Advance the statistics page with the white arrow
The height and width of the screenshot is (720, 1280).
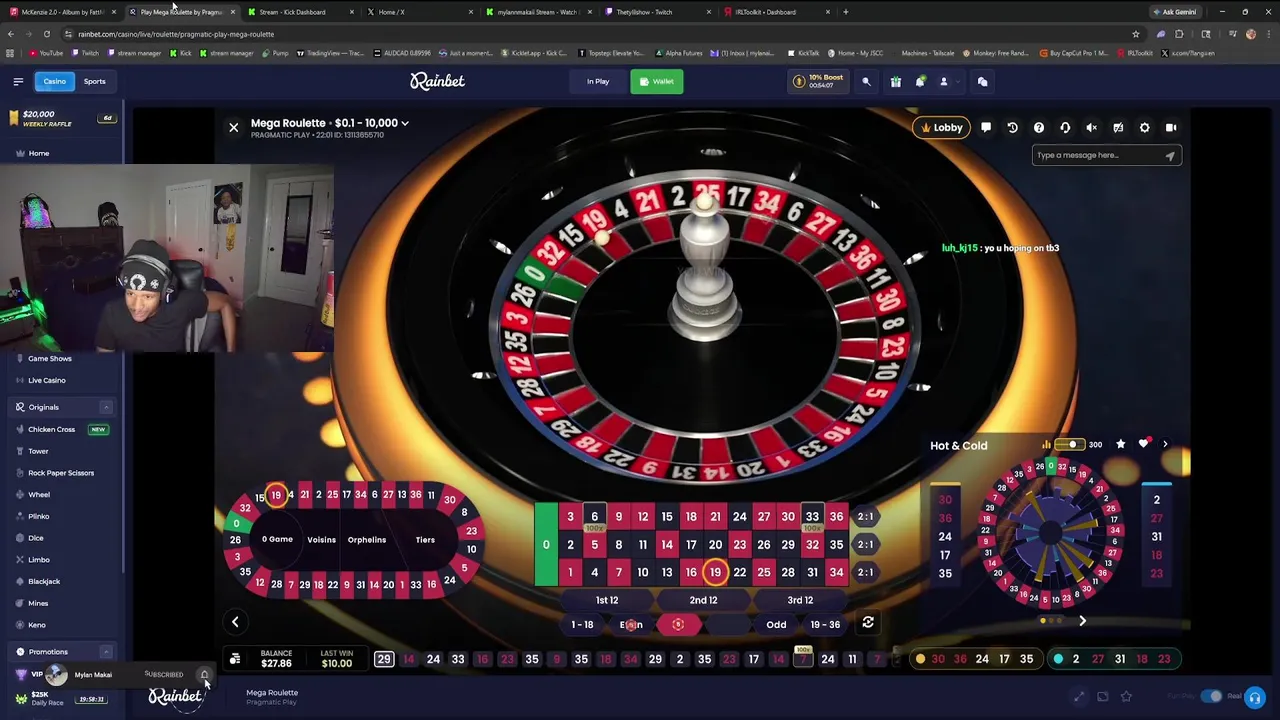[x=1082, y=621]
